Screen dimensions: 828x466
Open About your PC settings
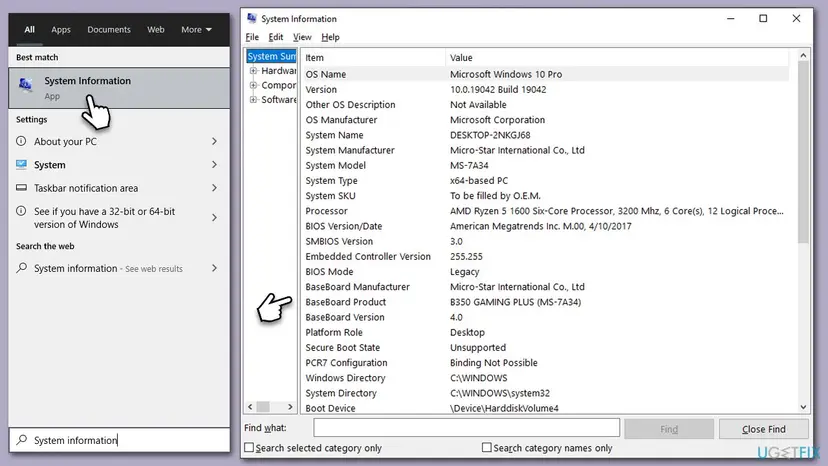[119, 141]
